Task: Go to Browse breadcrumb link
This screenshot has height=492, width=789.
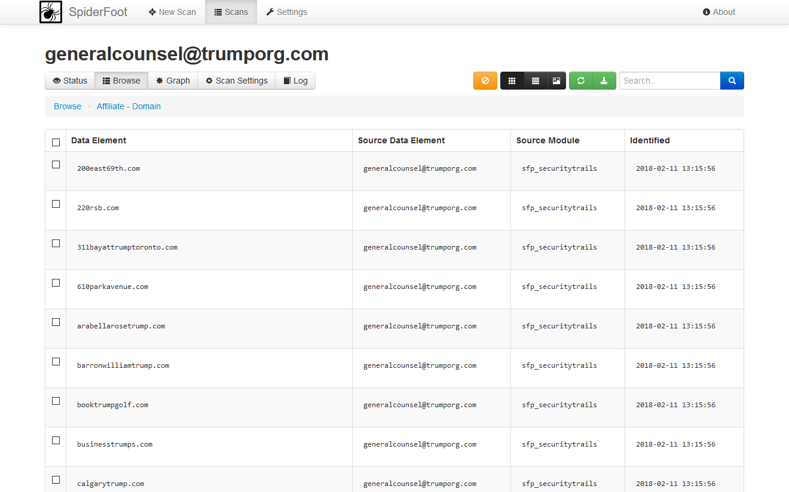Action: click(67, 107)
